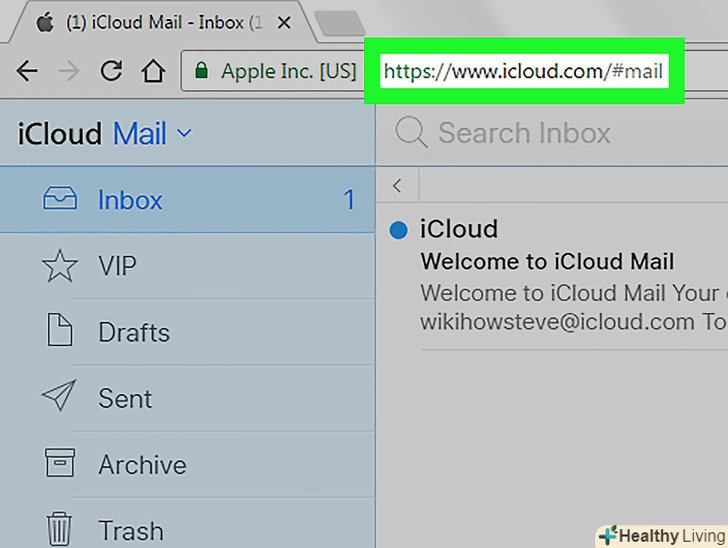Collapse the sidebar with the left chevron

point(397,185)
